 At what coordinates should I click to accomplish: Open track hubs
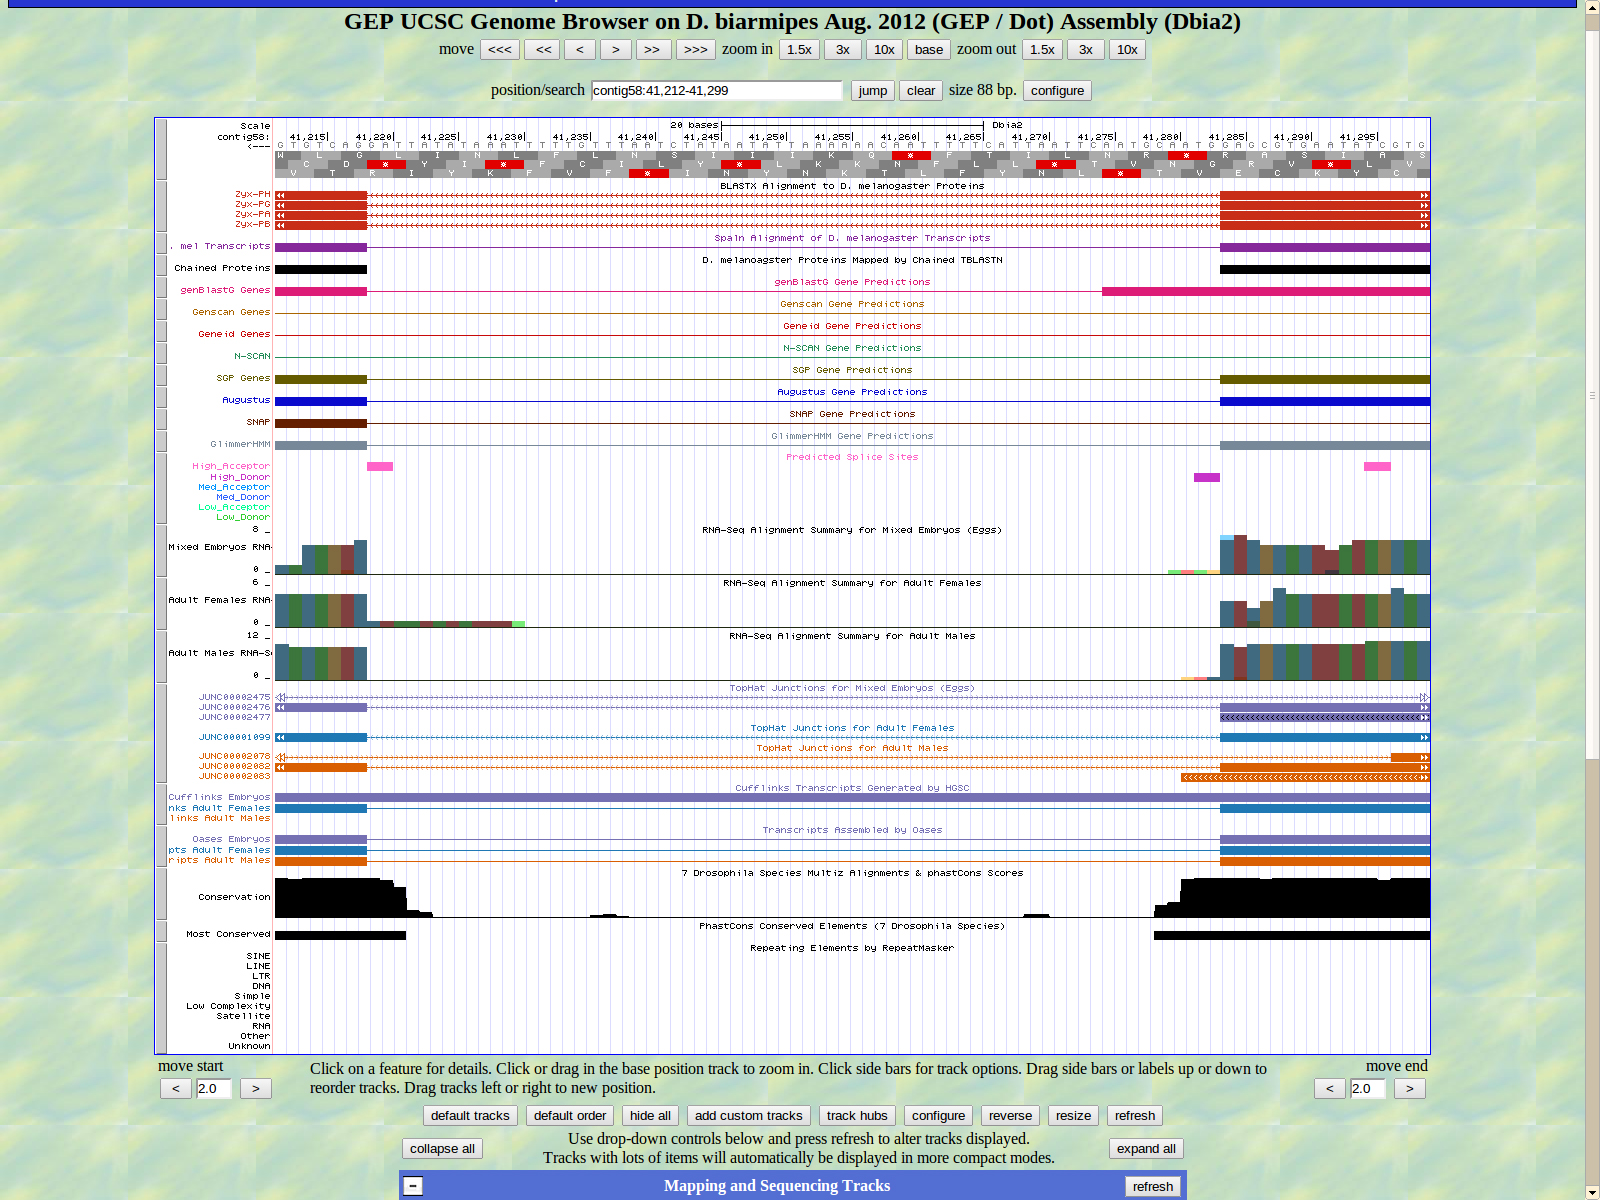(857, 1116)
